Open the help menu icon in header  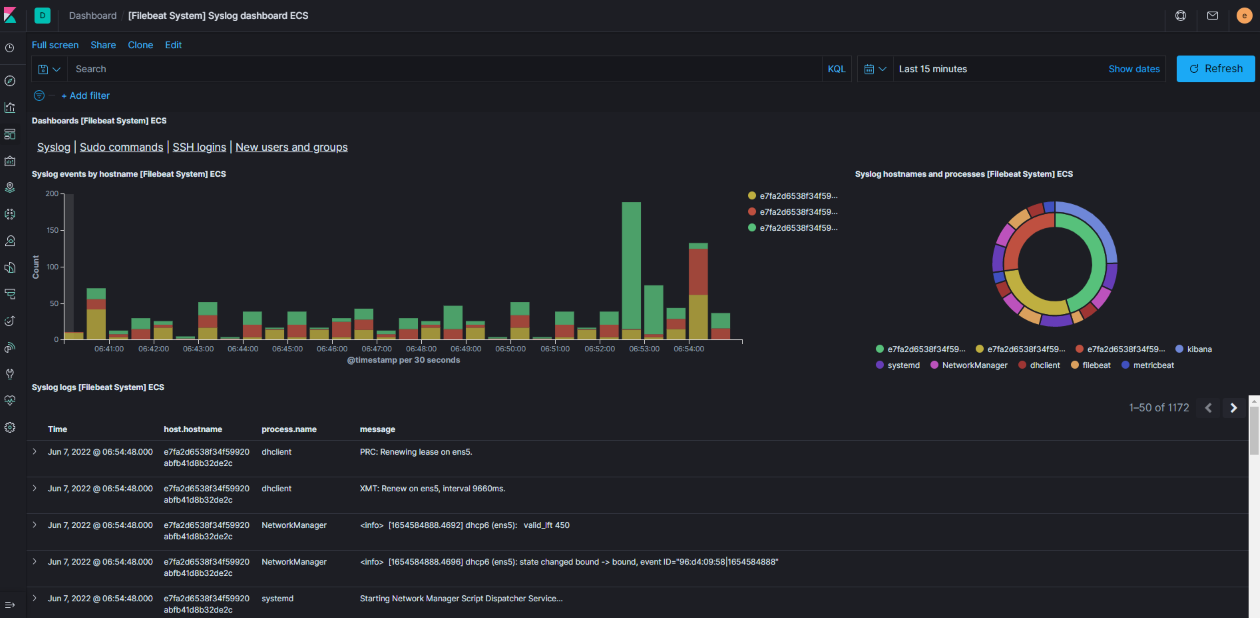(x=1180, y=16)
